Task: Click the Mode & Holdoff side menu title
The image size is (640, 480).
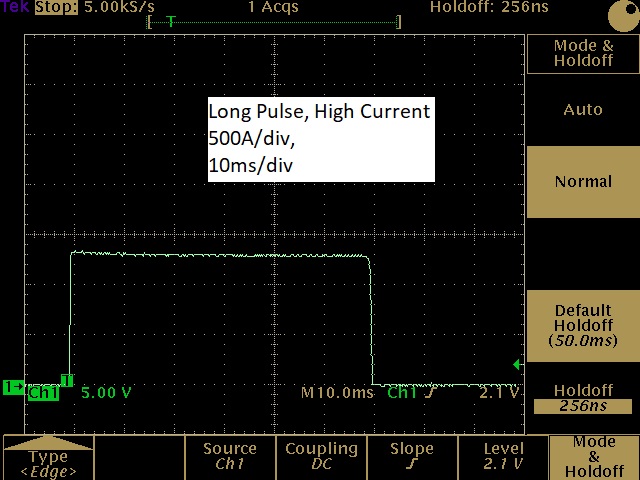Action: point(583,53)
